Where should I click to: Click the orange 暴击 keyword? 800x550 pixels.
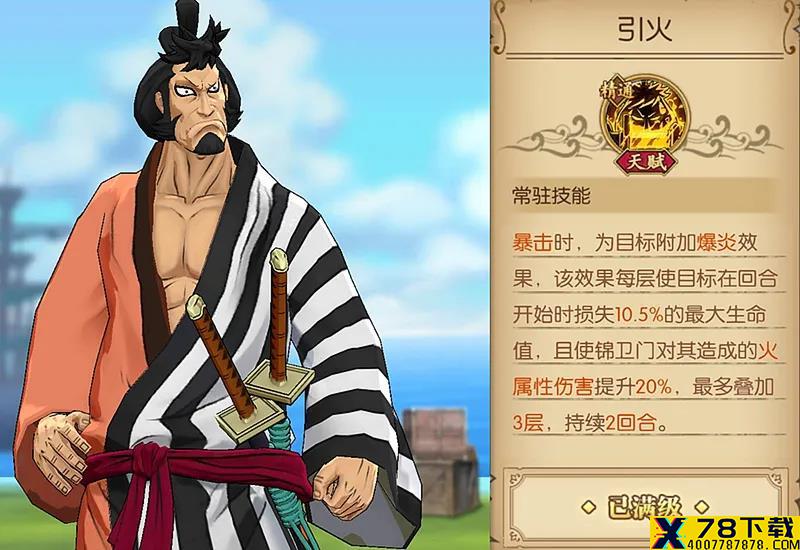tap(533, 242)
